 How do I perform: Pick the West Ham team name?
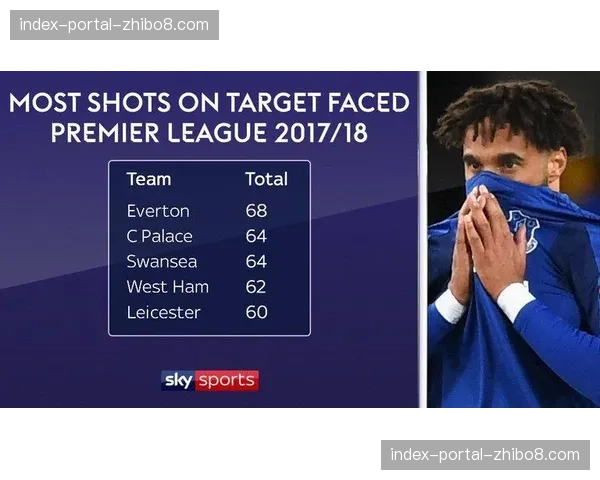(x=168, y=287)
